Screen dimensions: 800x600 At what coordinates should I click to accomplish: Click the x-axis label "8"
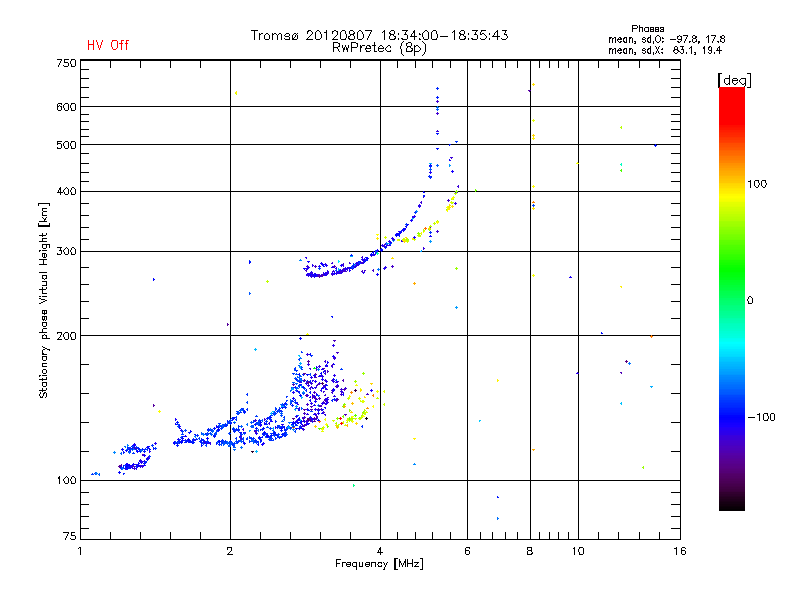click(x=530, y=551)
